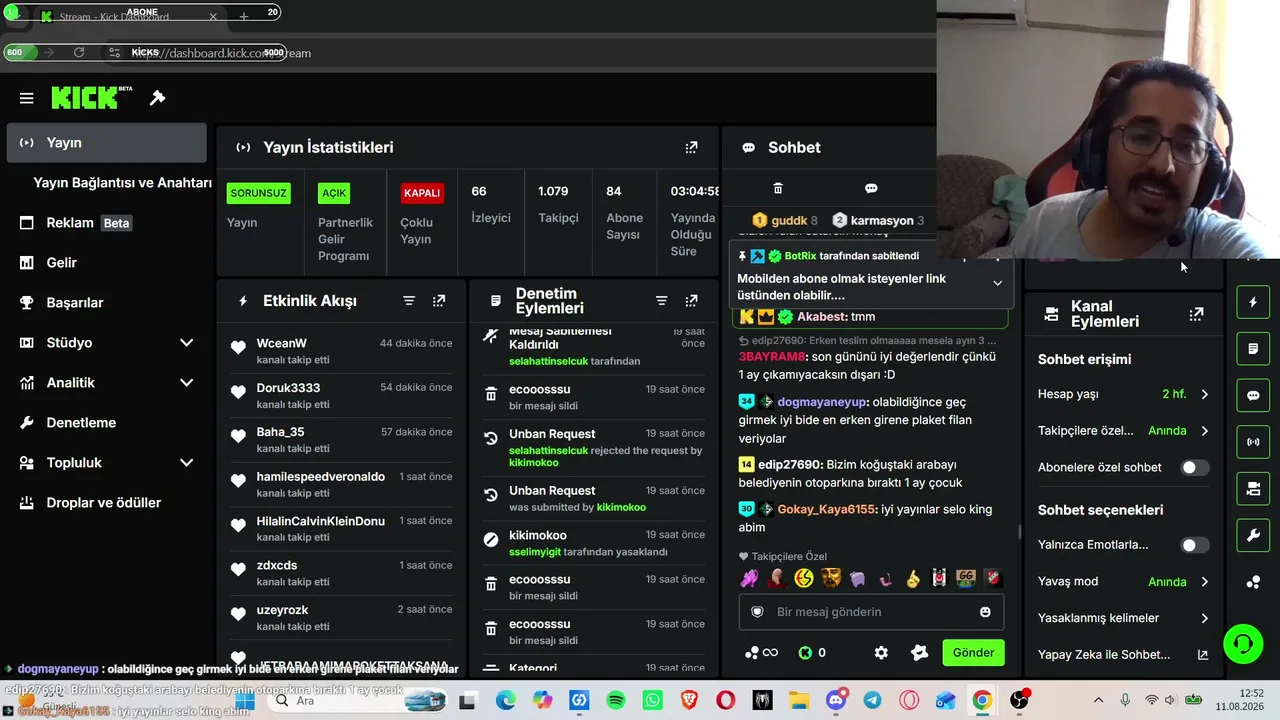Open WhatsApp from the taskbar
The width and height of the screenshot is (1280, 720).
652,701
